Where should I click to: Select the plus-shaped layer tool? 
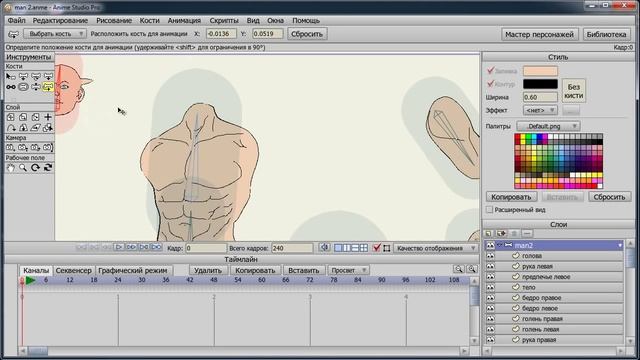coord(48,117)
